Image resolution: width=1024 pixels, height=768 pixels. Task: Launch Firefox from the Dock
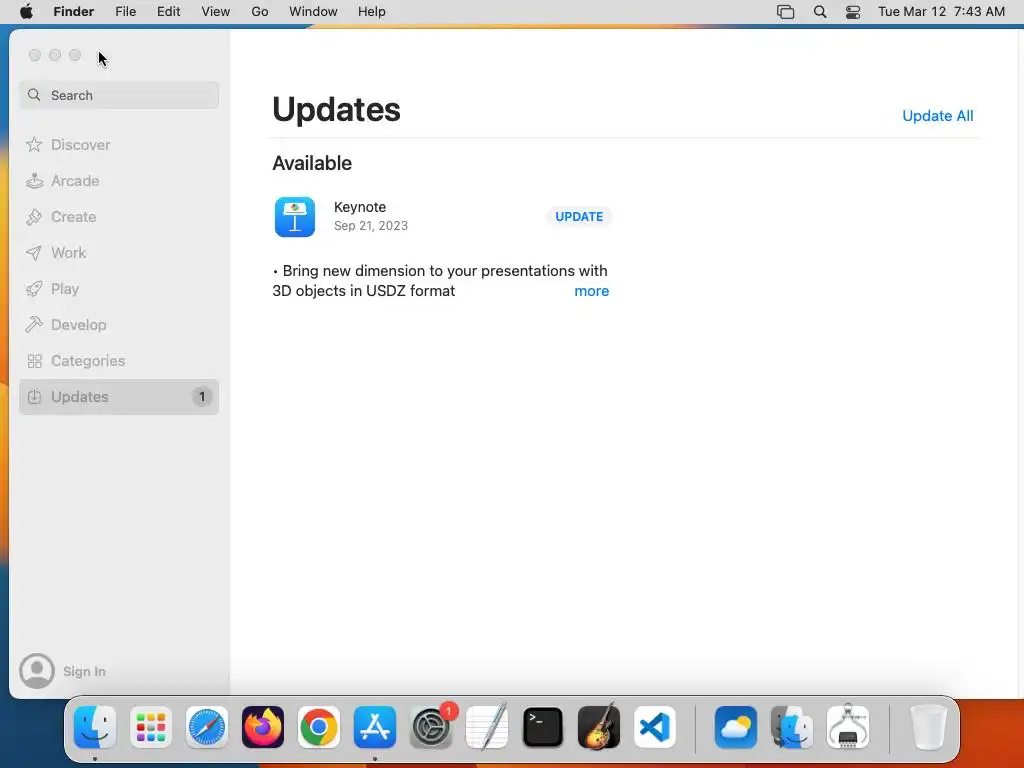click(263, 727)
